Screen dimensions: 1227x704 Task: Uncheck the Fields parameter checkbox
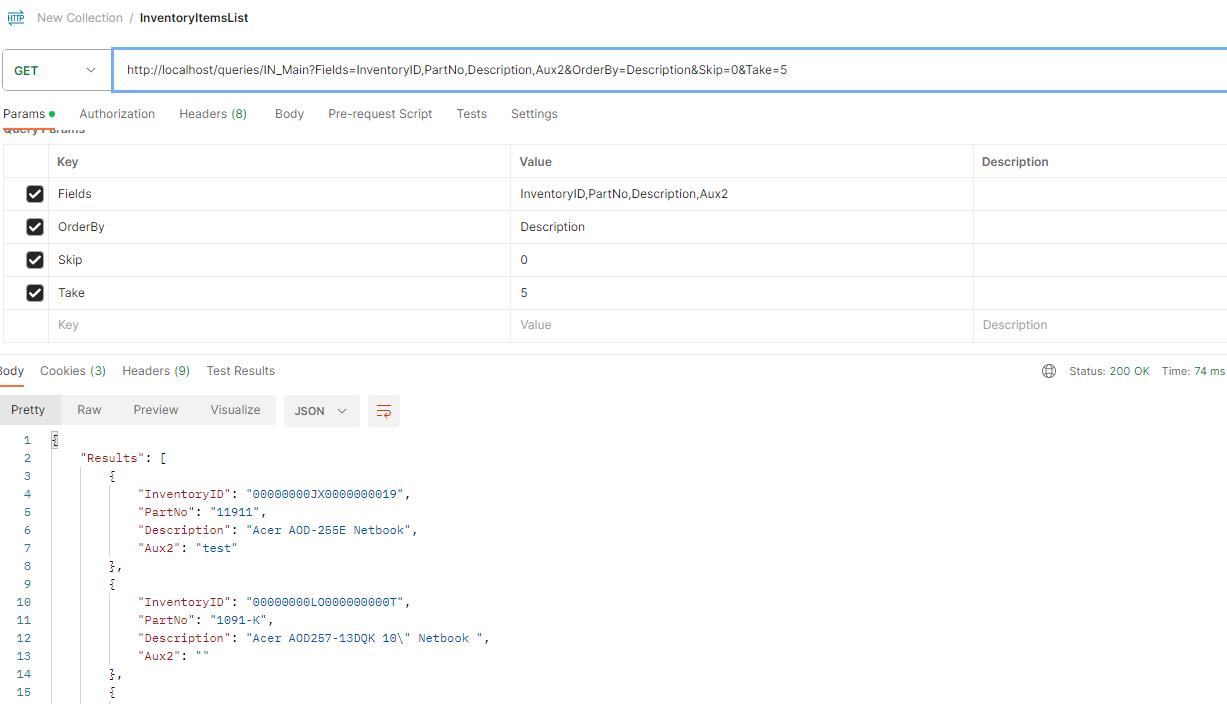(35, 194)
